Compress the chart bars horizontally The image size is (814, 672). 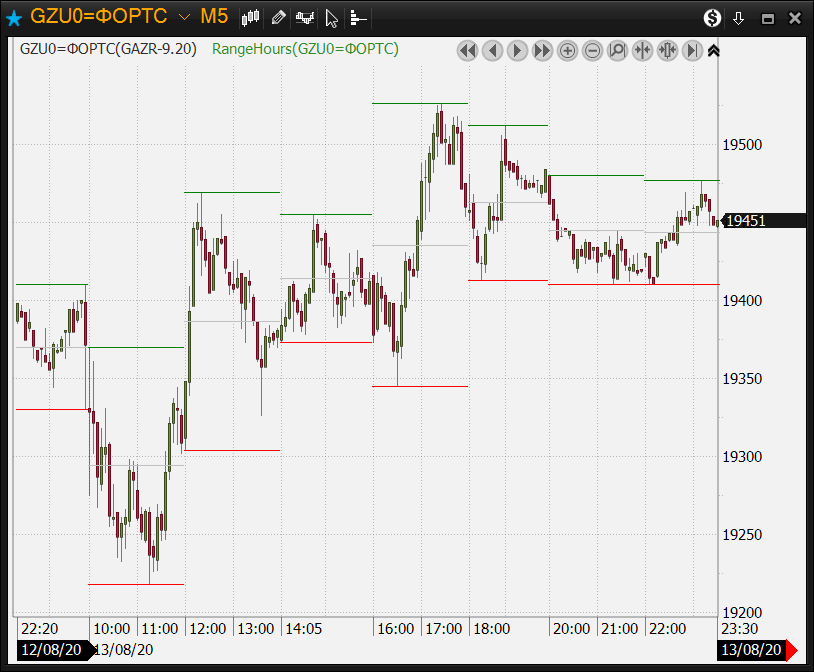[642, 50]
